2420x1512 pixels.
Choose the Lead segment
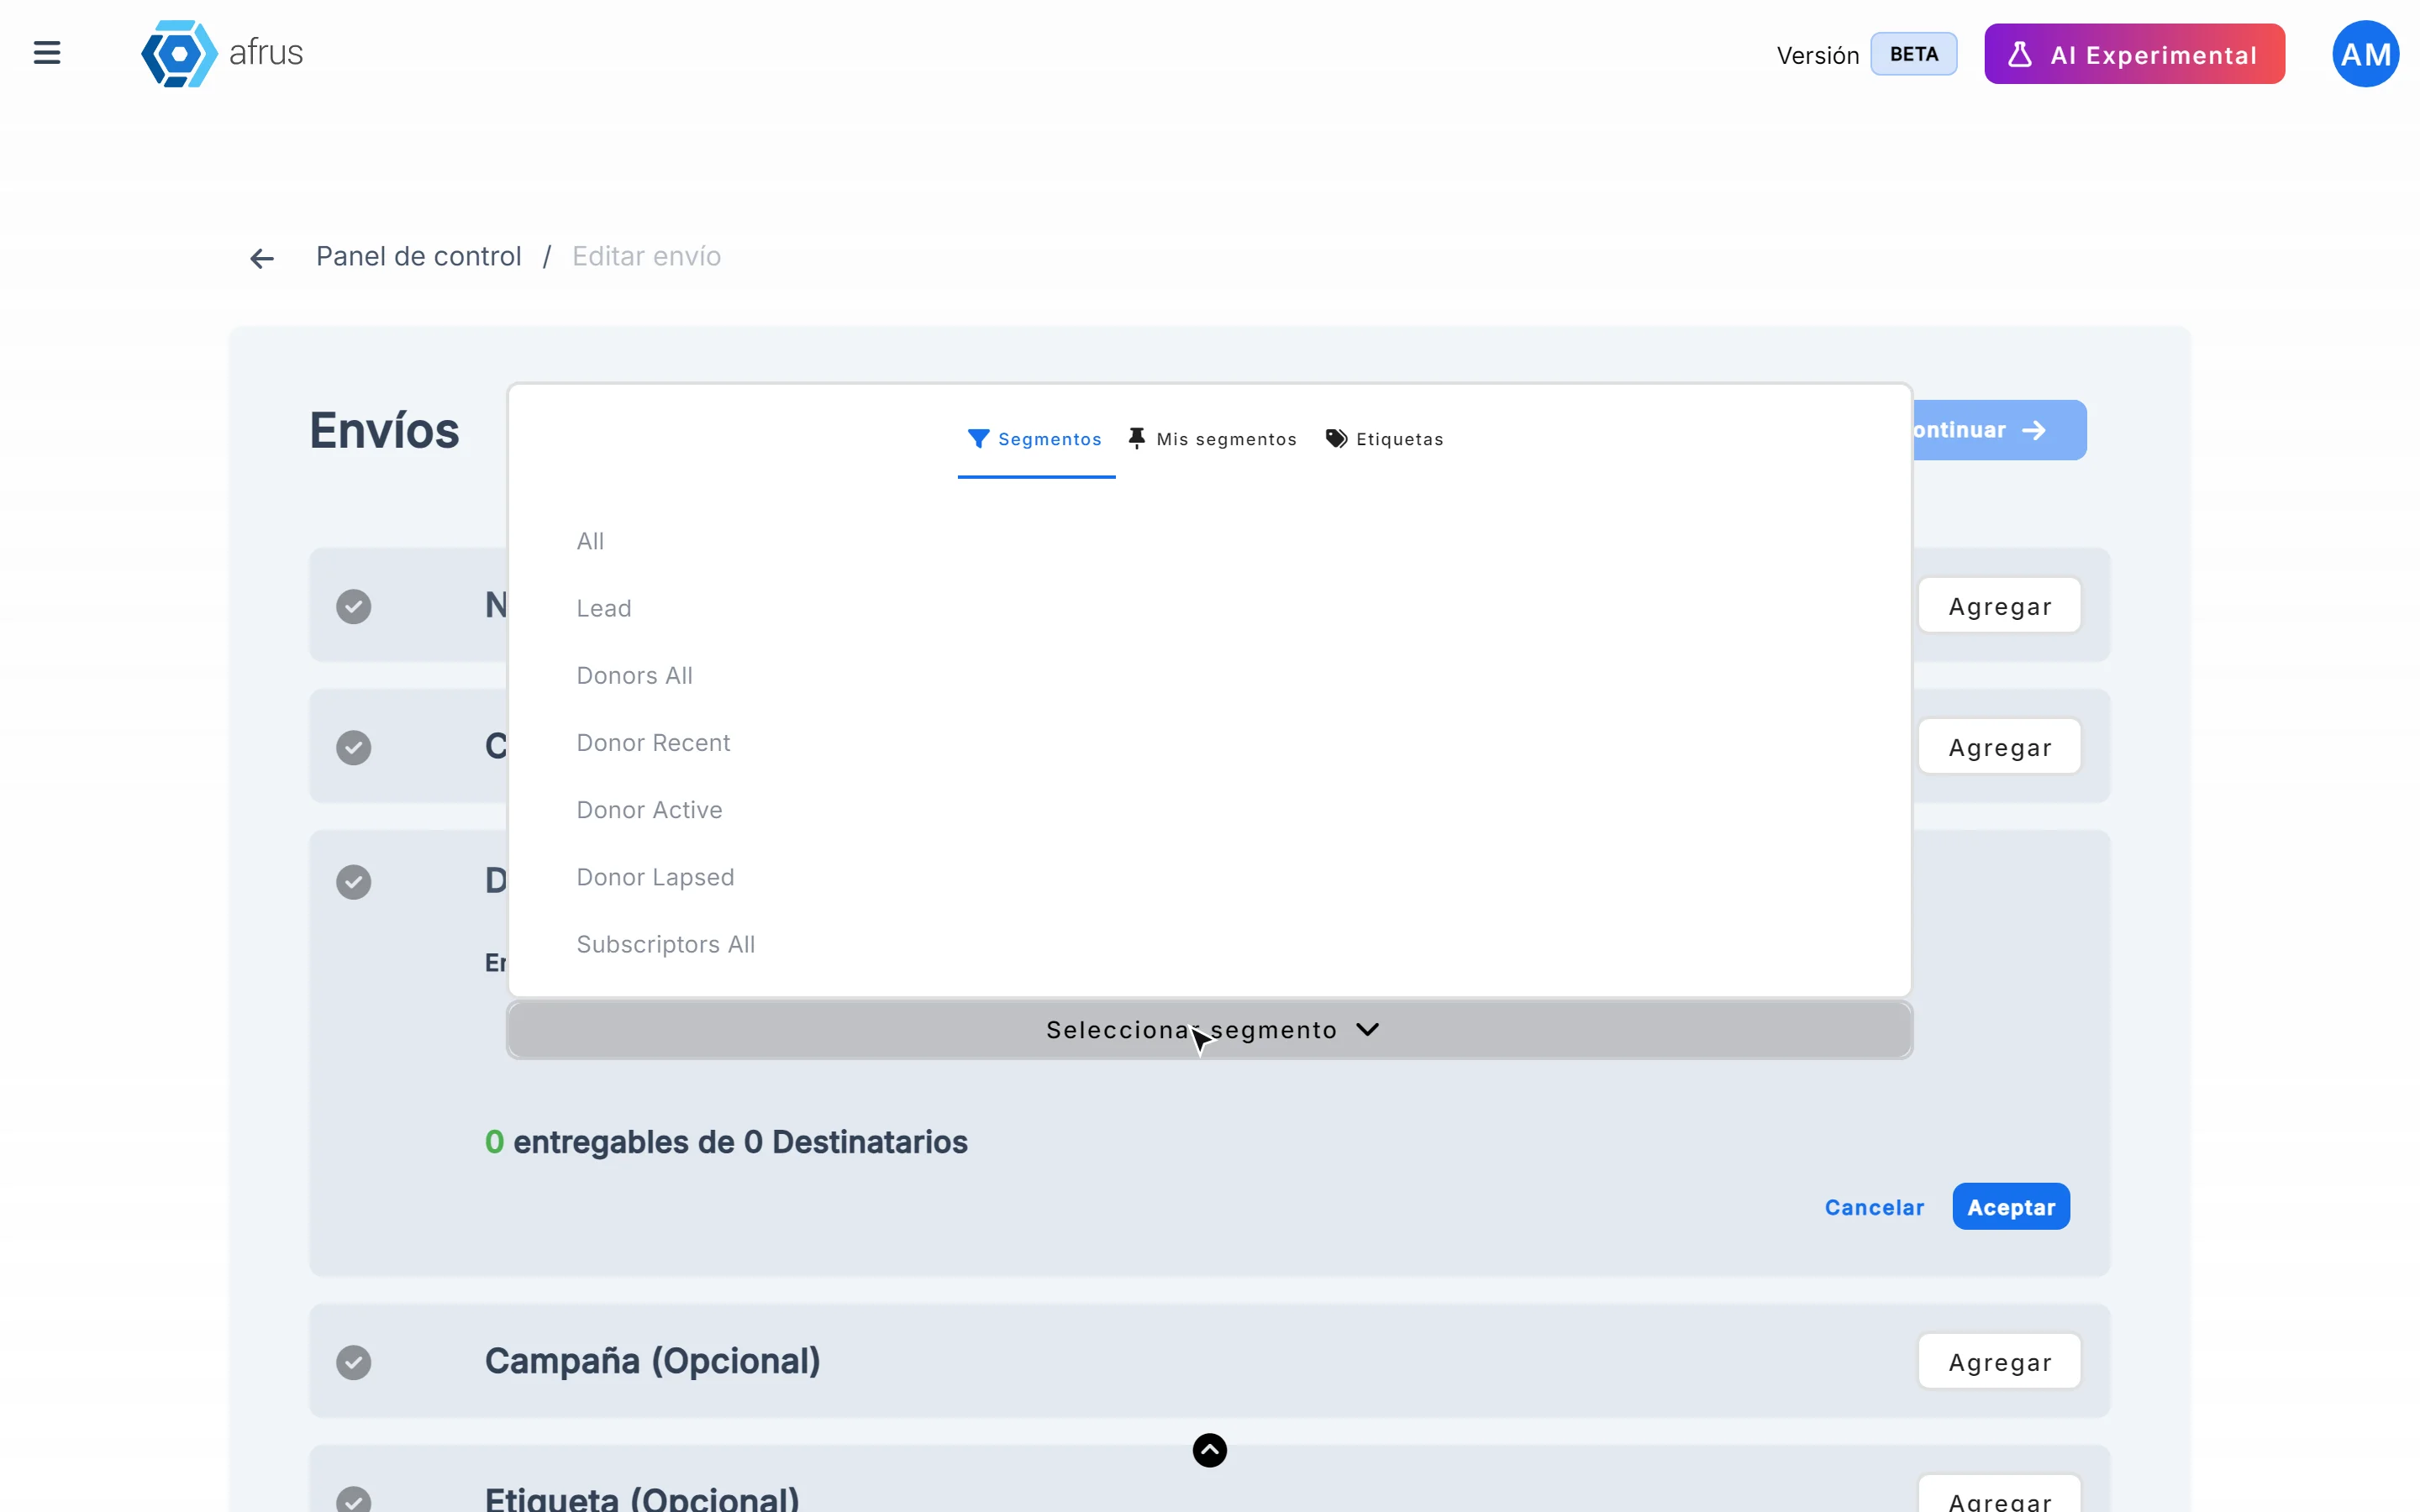[604, 608]
